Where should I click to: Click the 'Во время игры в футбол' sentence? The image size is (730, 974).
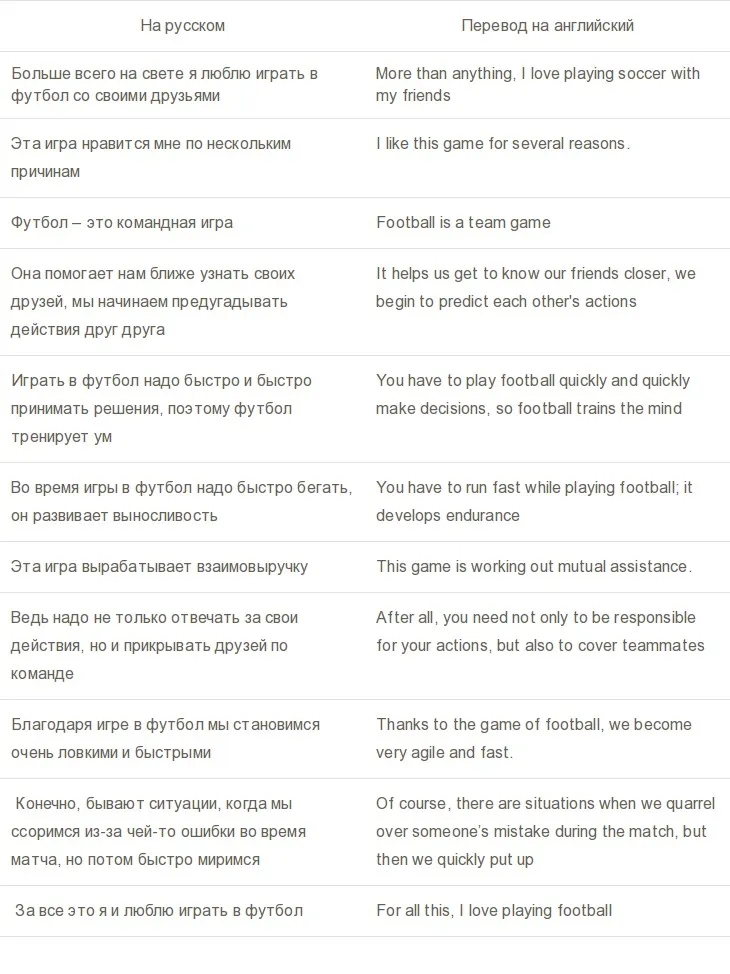pyautogui.click(x=181, y=501)
